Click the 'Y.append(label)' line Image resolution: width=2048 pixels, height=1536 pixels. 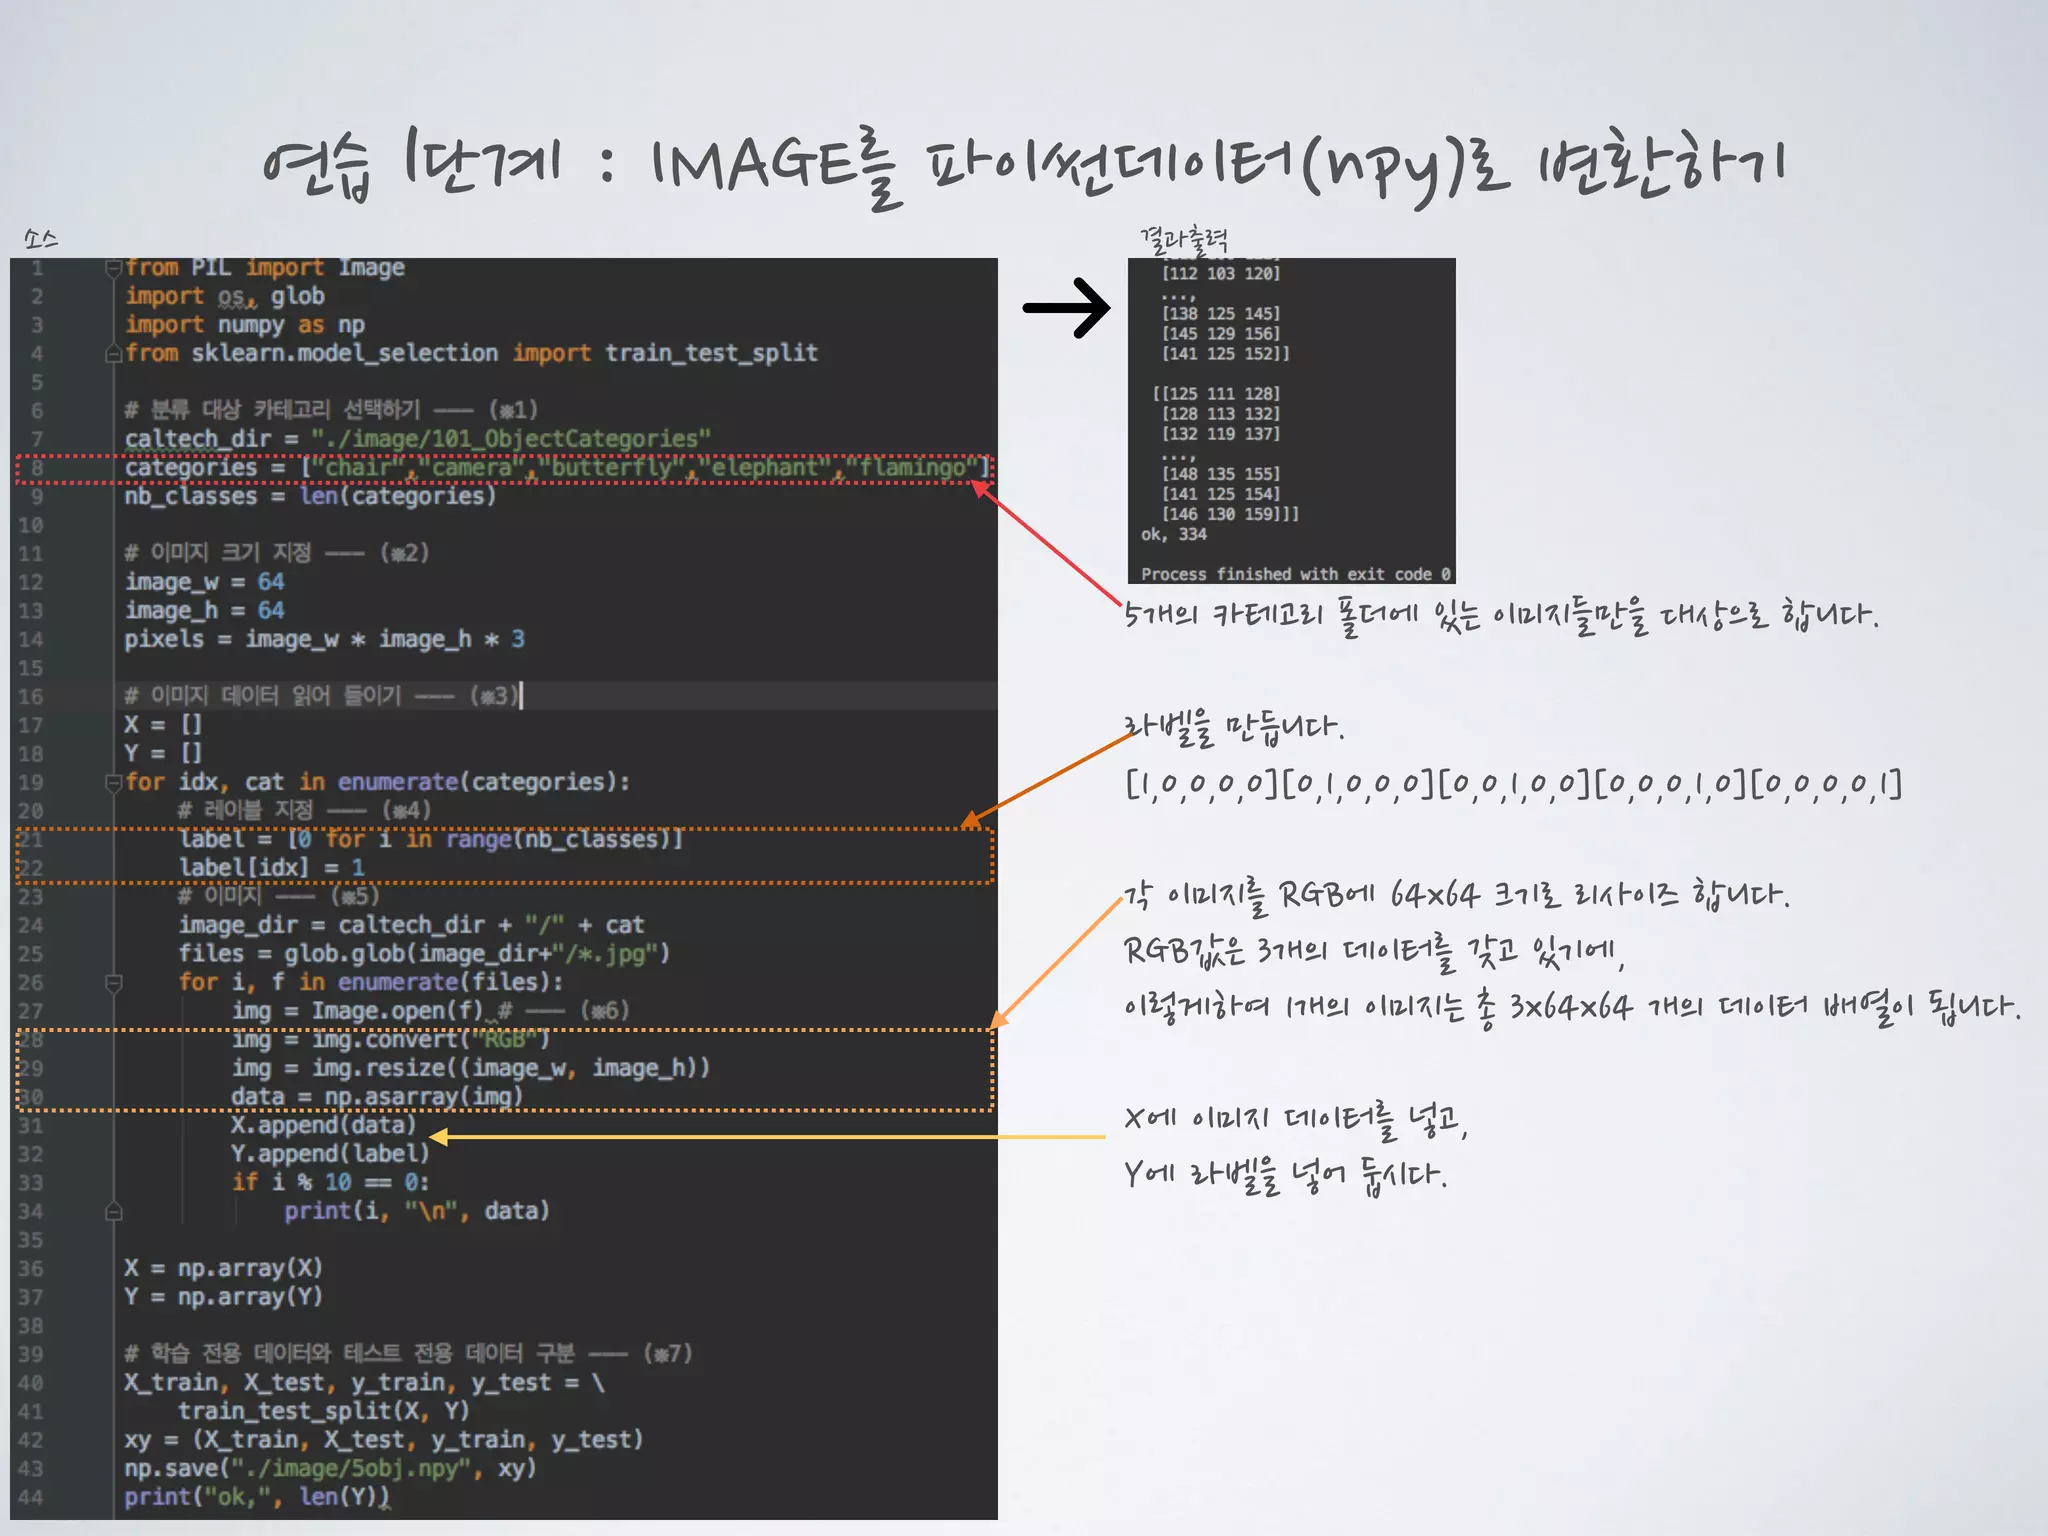[331, 1155]
